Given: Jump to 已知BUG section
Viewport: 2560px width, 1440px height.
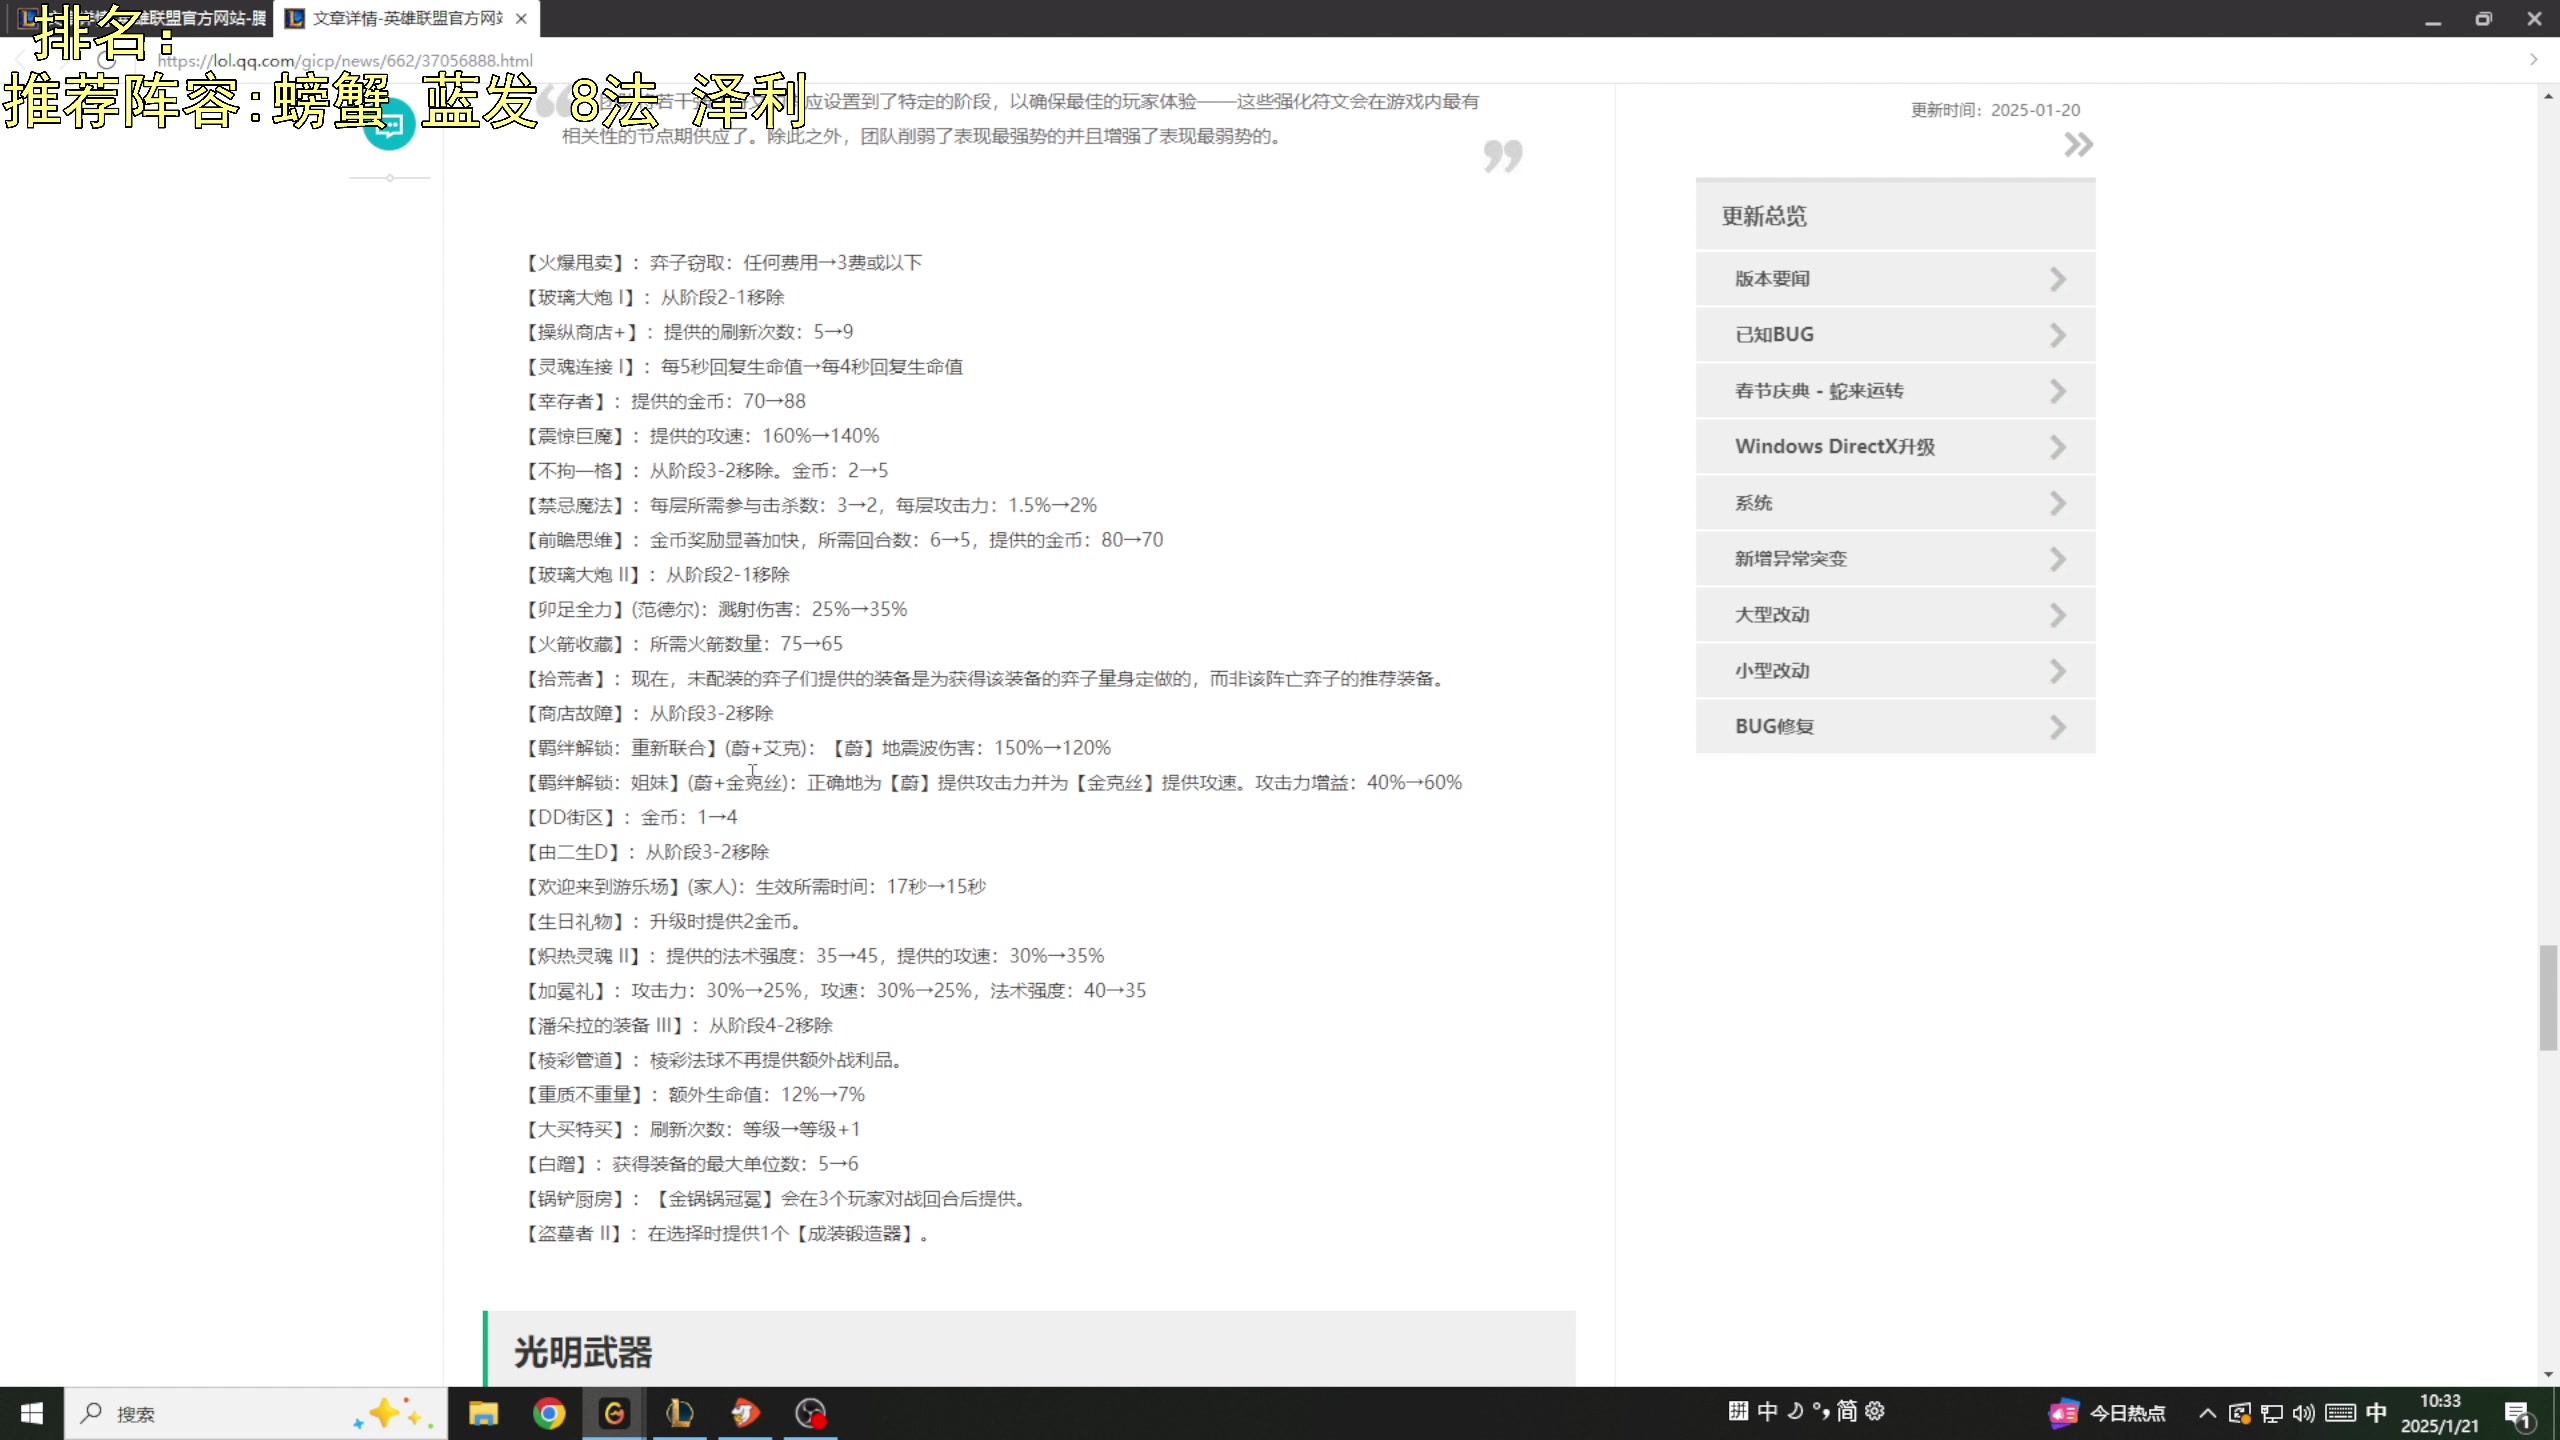Looking at the screenshot, I should tap(1895, 335).
